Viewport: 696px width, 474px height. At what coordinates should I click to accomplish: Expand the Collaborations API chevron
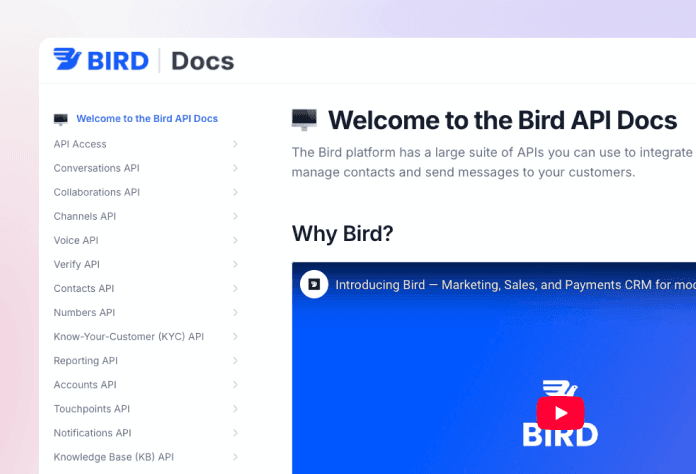[x=235, y=192]
